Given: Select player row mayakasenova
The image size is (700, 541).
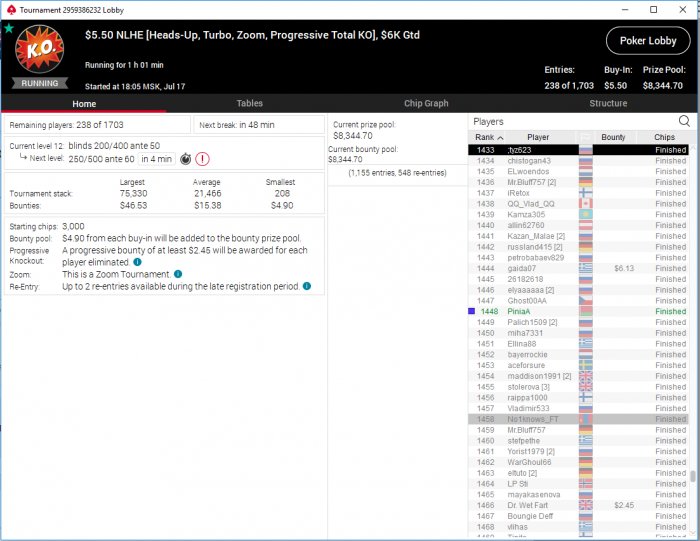Looking at the screenshot, I should (x=578, y=495).
